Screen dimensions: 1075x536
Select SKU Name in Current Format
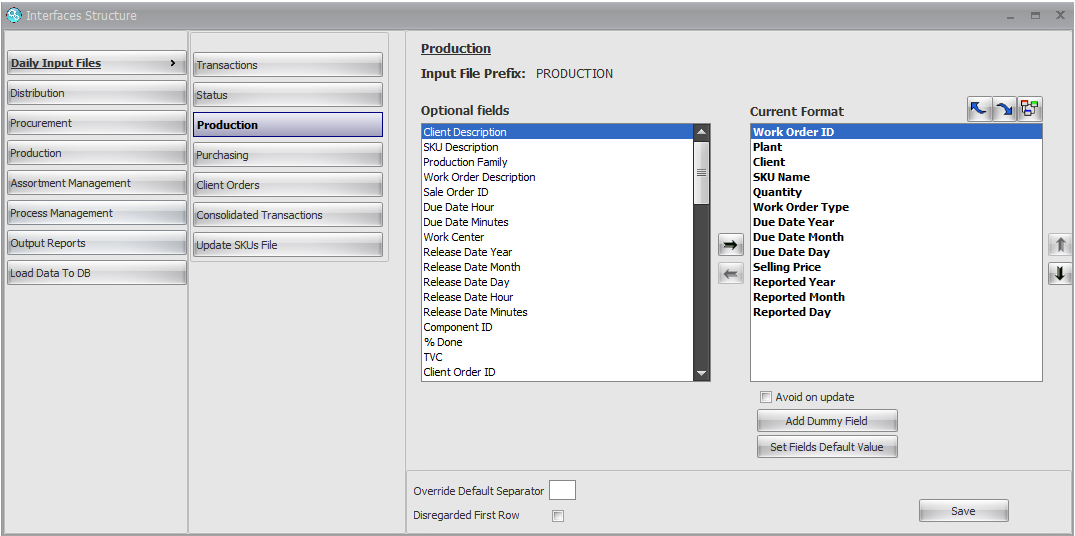[x=896, y=178]
